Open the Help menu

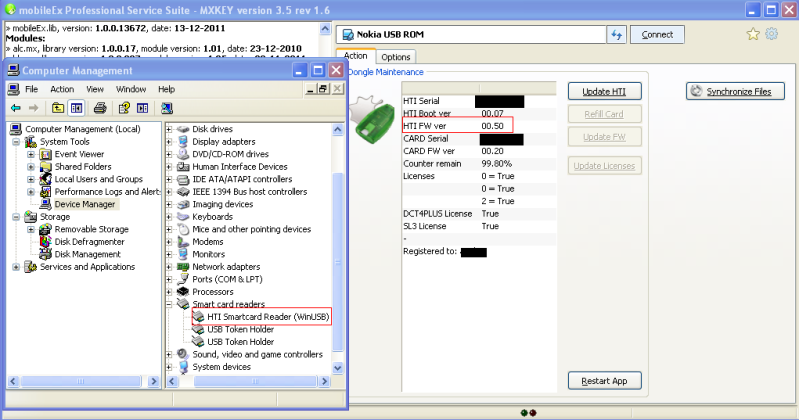(x=167, y=89)
